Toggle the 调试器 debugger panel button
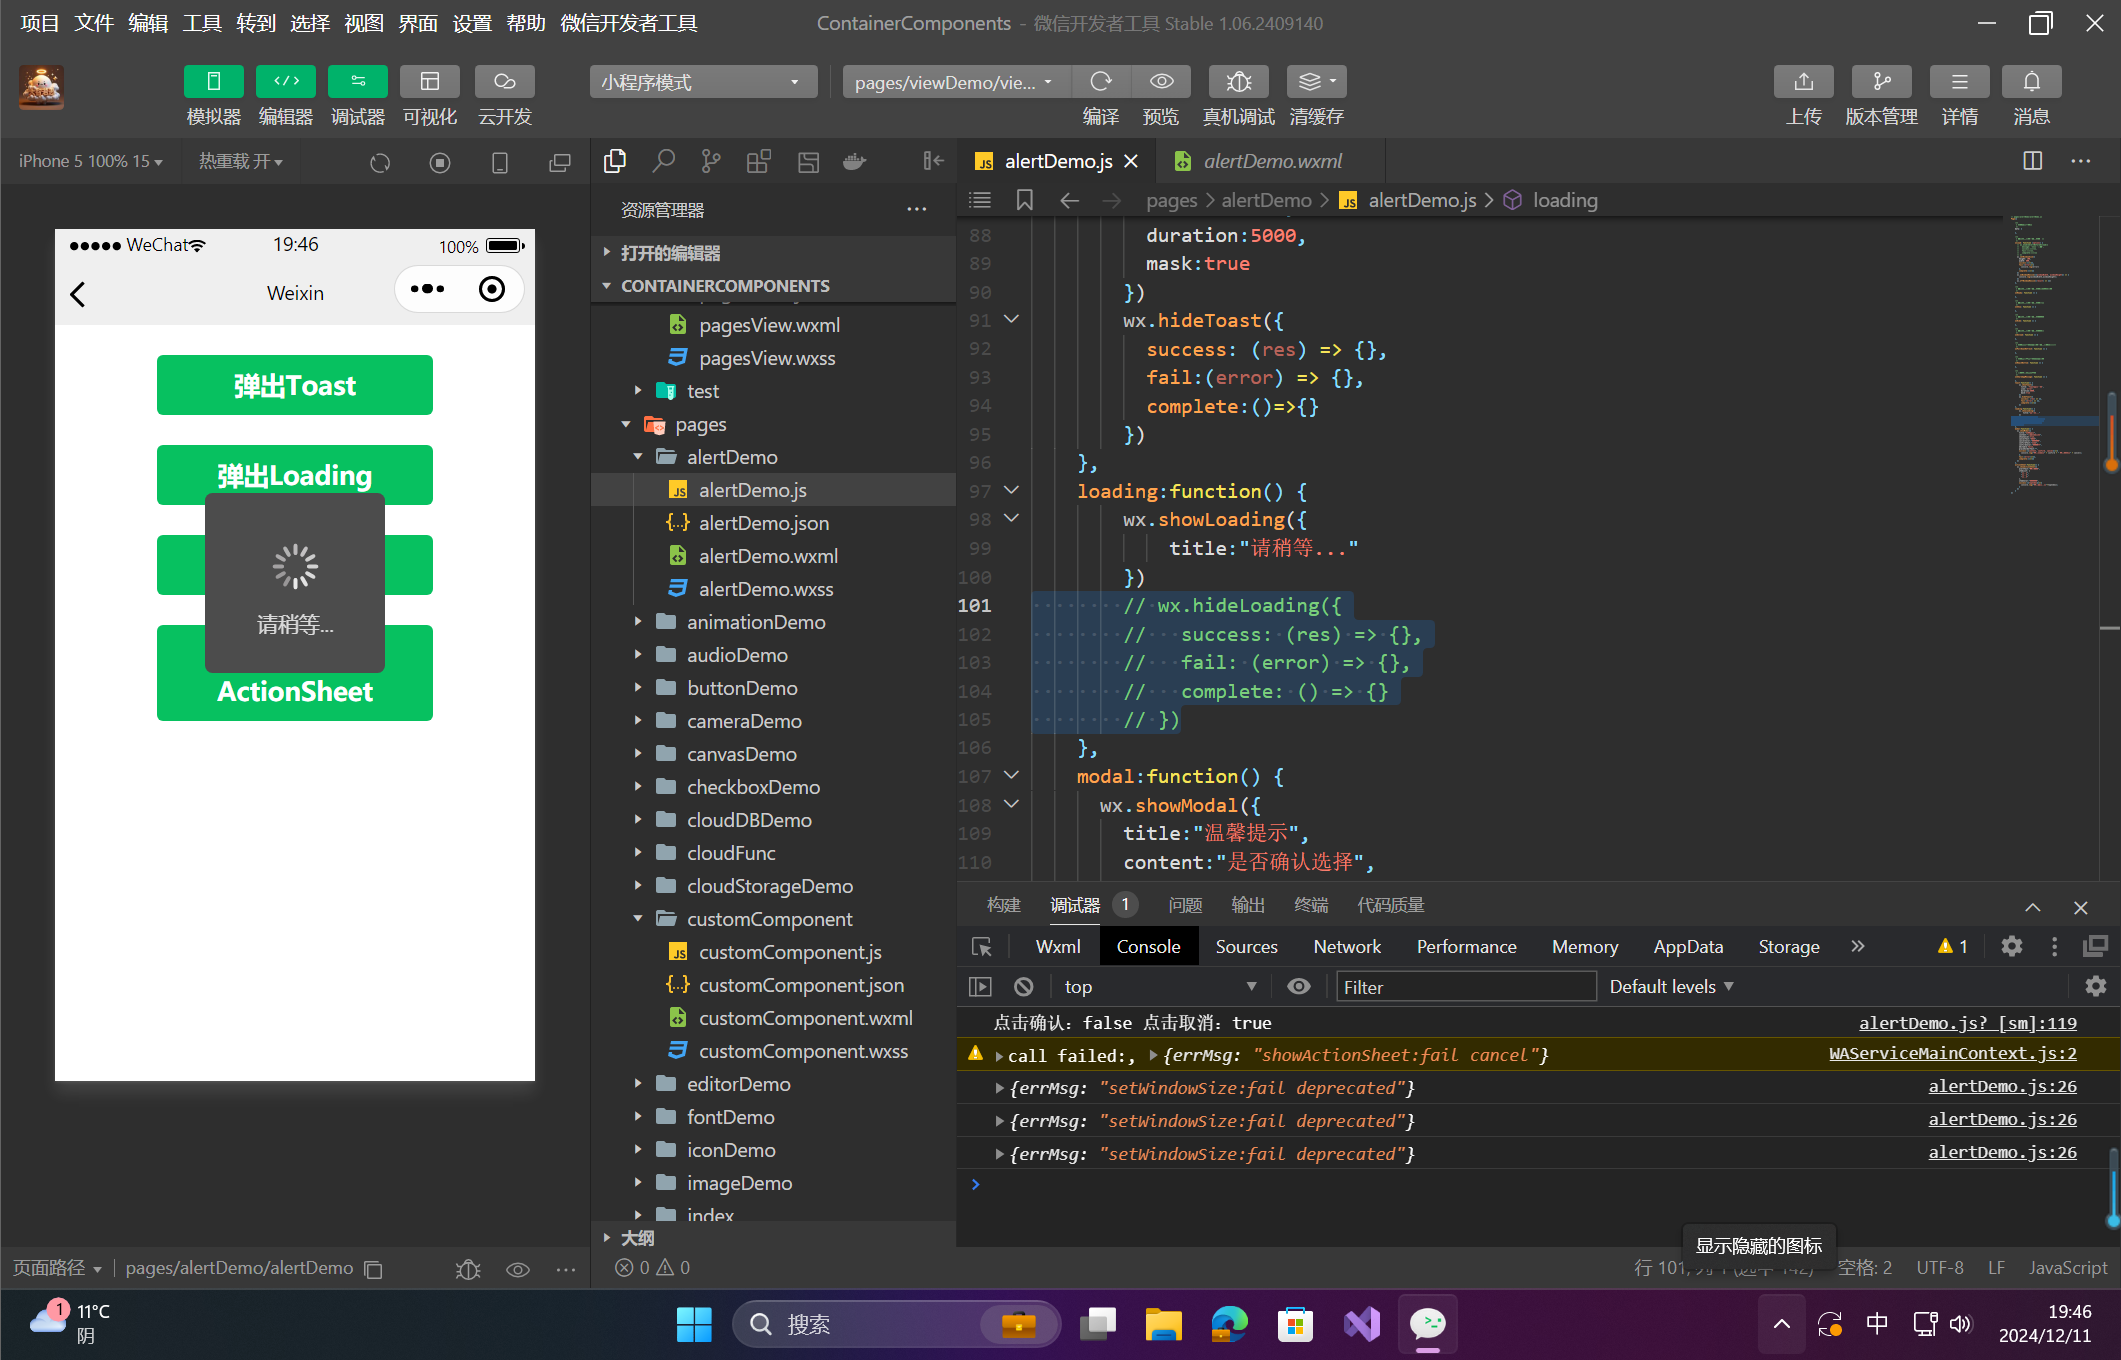2121x1360 pixels. pos(357,82)
